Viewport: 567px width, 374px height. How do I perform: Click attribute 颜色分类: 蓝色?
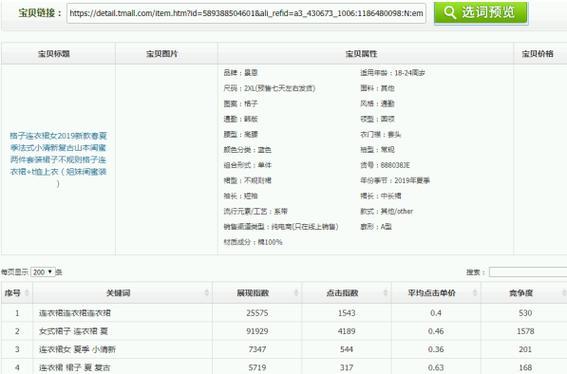[x=247, y=150]
